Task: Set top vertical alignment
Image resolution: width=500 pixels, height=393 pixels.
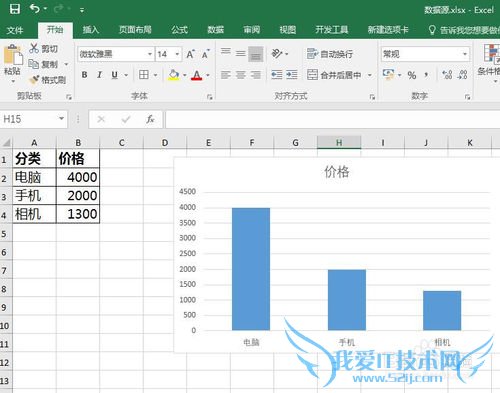Action: click(226, 51)
